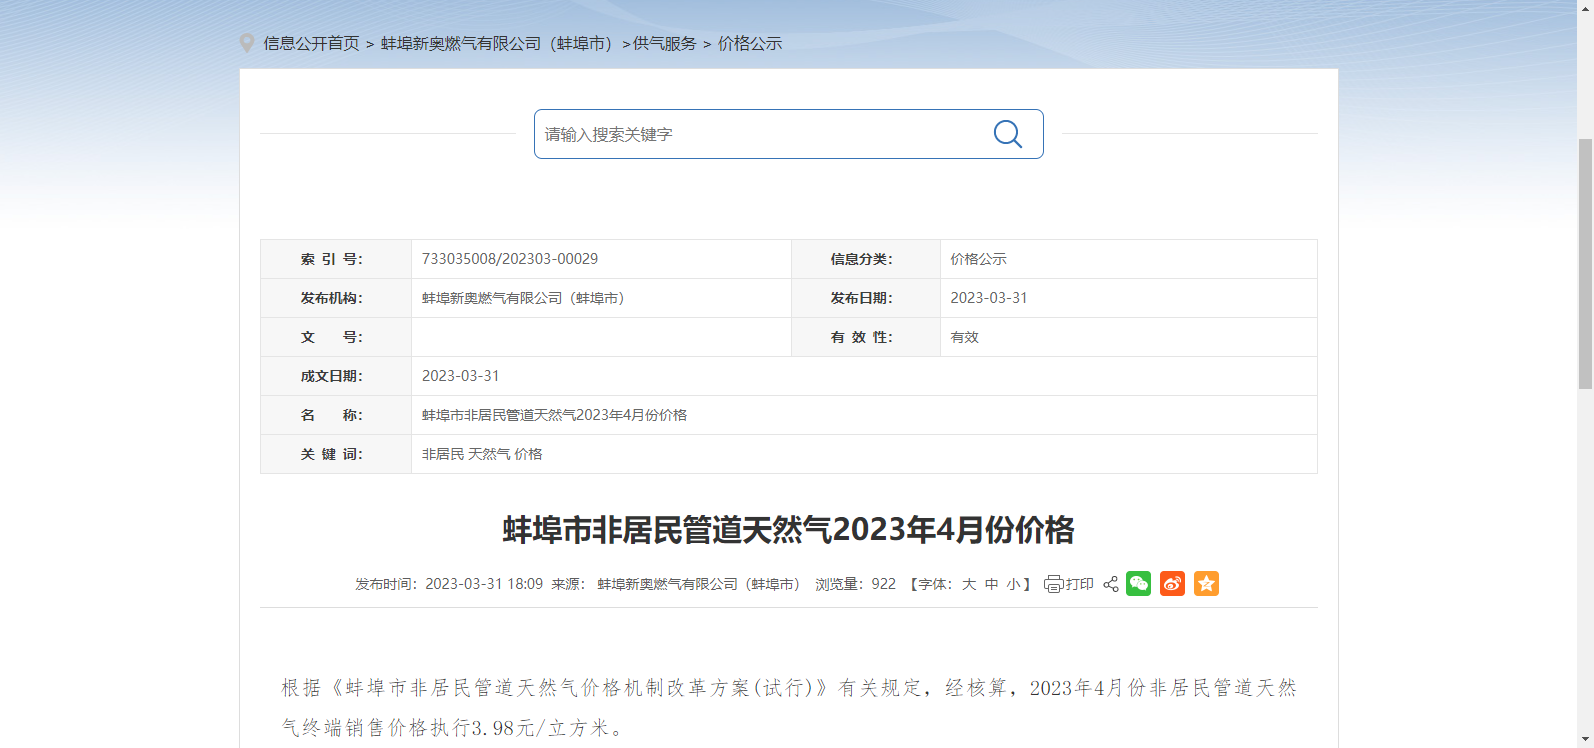Click publisher cell 蚌埠新奥燃气有限公司（蚌埠市）
1594x748 pixels.
(x=601, y=298)
